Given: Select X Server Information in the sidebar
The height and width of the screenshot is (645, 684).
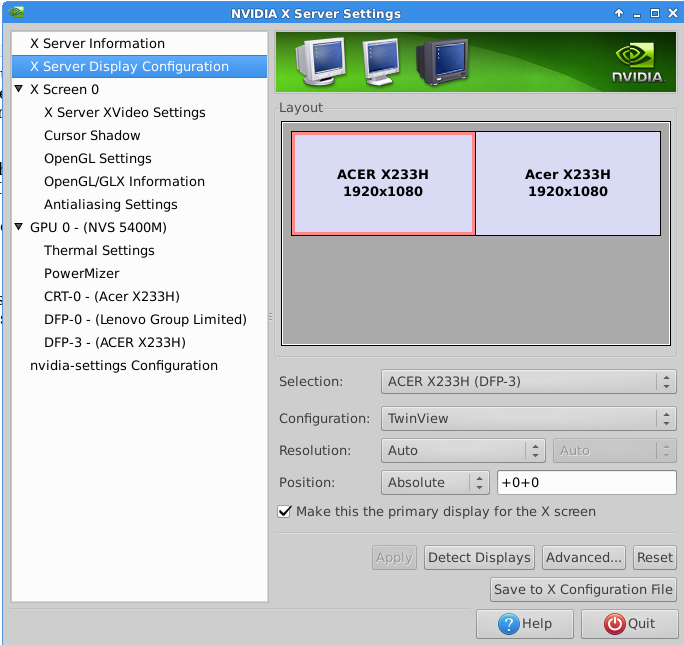Looking at the screenshot, I should click(139, 43).
